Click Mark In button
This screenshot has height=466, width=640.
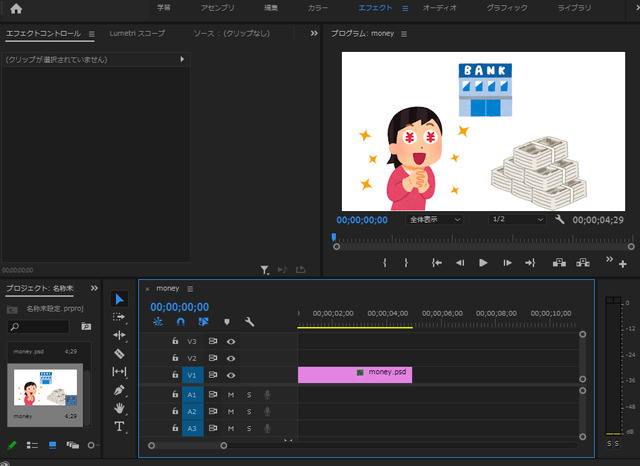pyautogui.click(x=384, y=263)
